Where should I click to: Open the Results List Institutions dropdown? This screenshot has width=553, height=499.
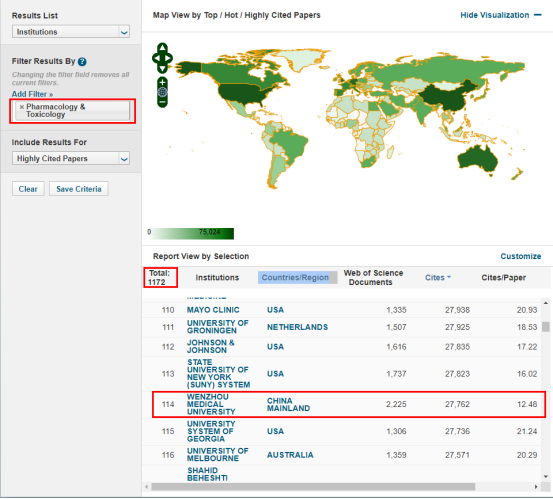[x=71, y=32]
